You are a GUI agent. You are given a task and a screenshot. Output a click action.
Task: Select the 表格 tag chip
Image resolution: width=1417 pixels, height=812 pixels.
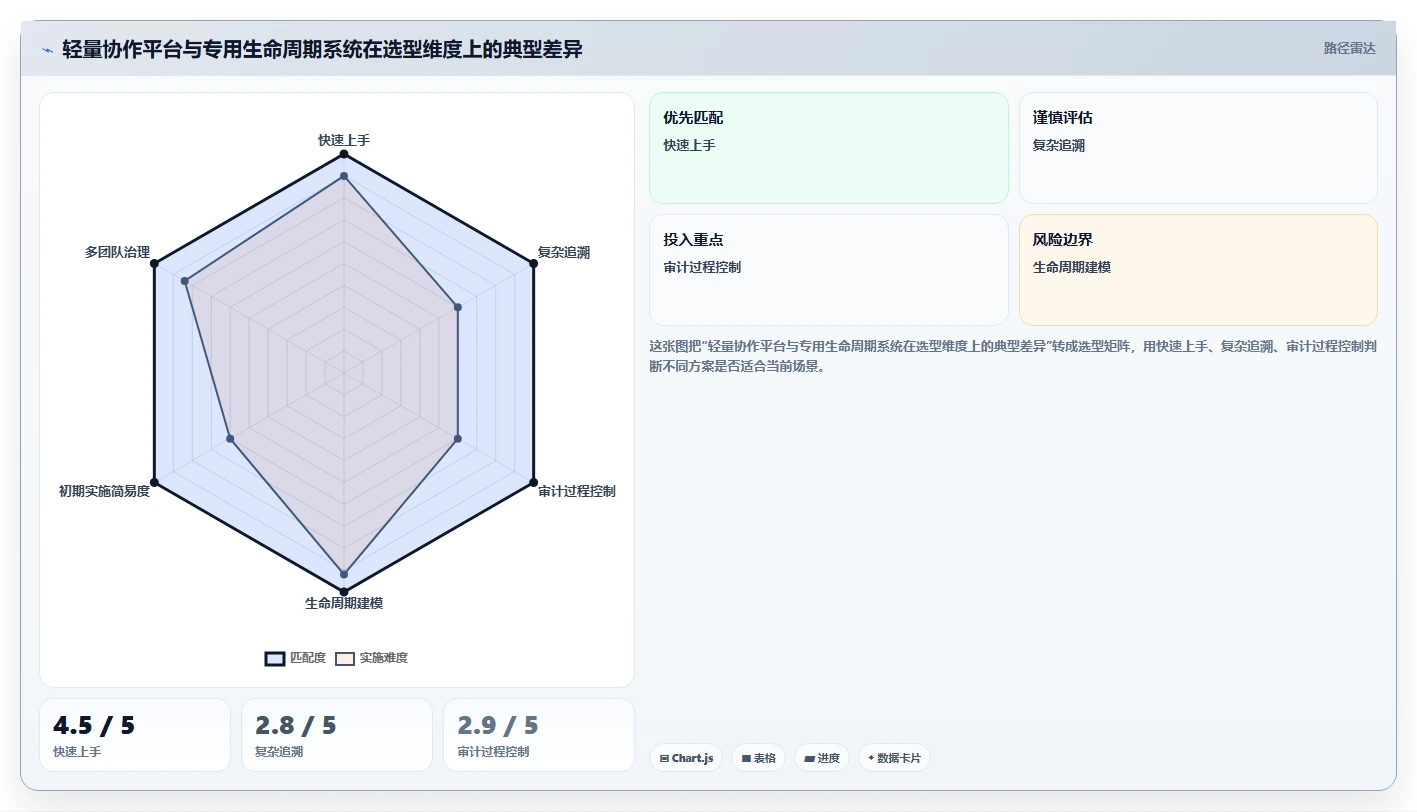(x=759, y=758)
